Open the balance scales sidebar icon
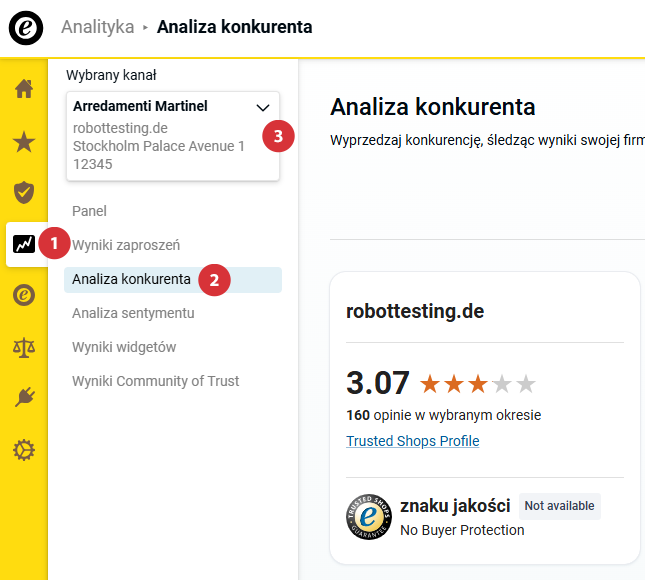 point(24,347)
